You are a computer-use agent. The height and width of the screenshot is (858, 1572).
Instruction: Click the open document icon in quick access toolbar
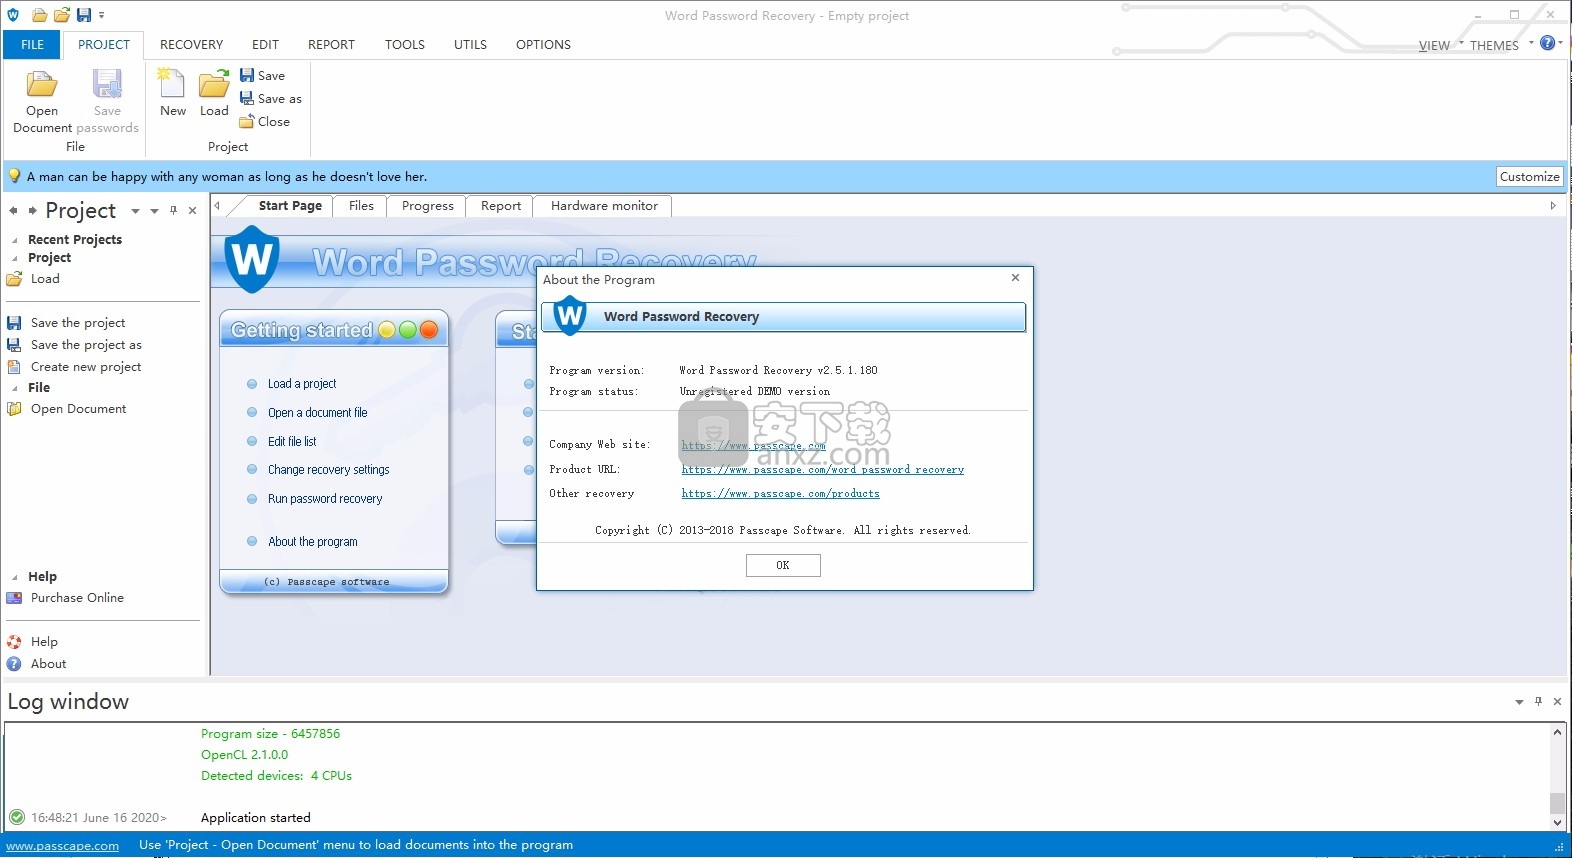click(x=39, y=15)
